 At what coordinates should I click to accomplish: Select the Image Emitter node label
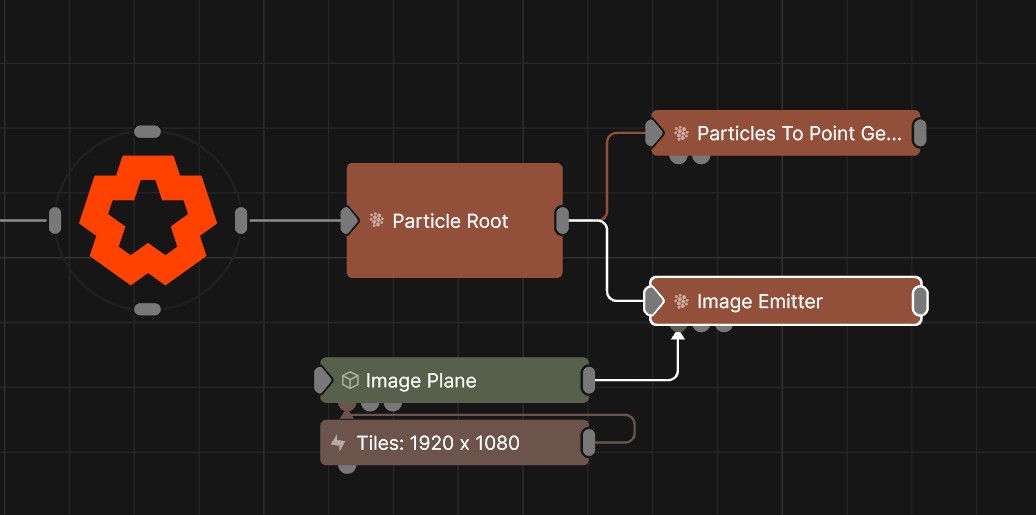(x=759, y=301)
